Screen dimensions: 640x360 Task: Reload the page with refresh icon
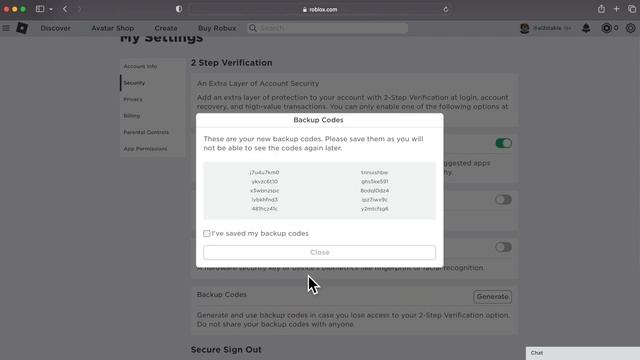[x=445, y=9]
